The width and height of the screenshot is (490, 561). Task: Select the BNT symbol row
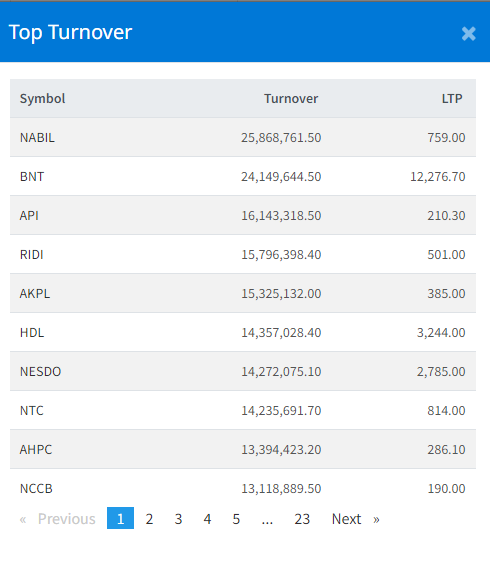(243, 176)
